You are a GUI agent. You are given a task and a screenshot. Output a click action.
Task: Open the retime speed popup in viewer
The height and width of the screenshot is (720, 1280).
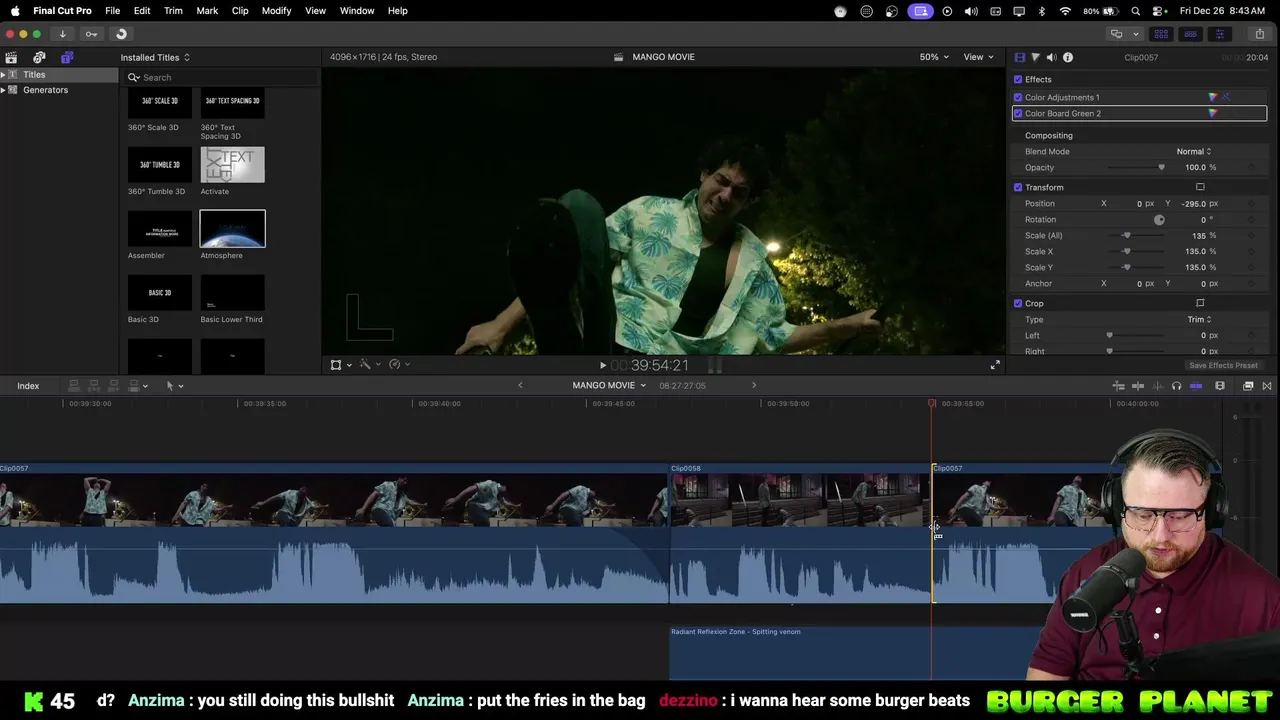400,365
